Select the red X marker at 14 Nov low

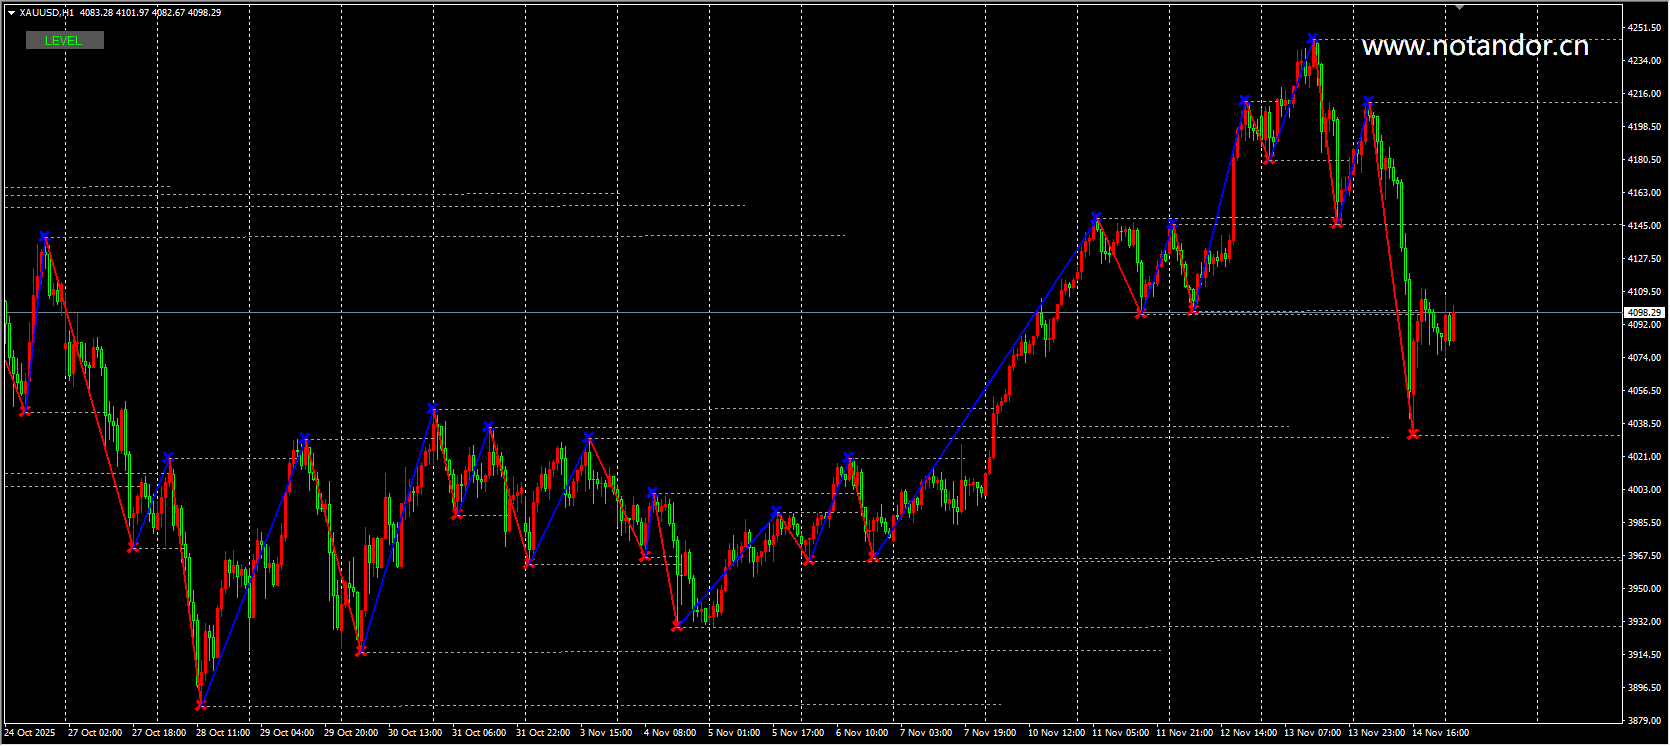point(1412,434)
